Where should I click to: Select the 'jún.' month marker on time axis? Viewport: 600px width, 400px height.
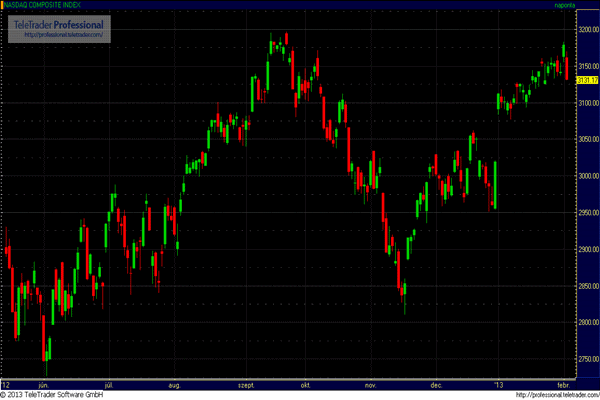point(42,383)
